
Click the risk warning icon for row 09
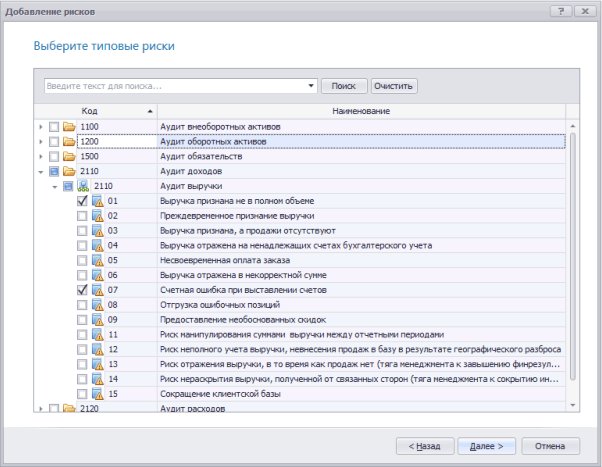coord(98,320)
